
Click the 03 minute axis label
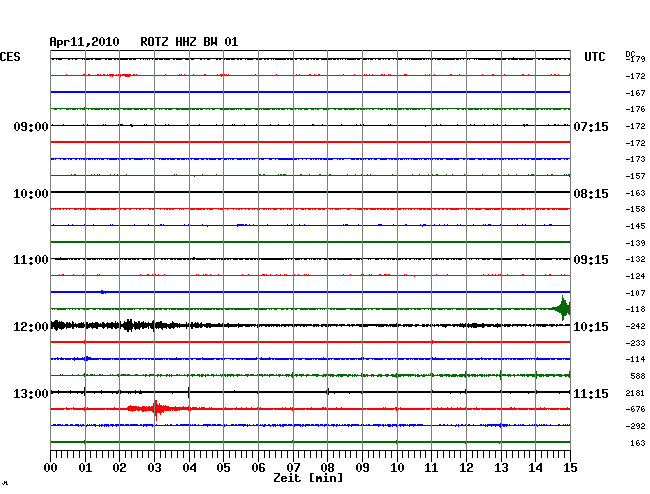coord(154,468)
